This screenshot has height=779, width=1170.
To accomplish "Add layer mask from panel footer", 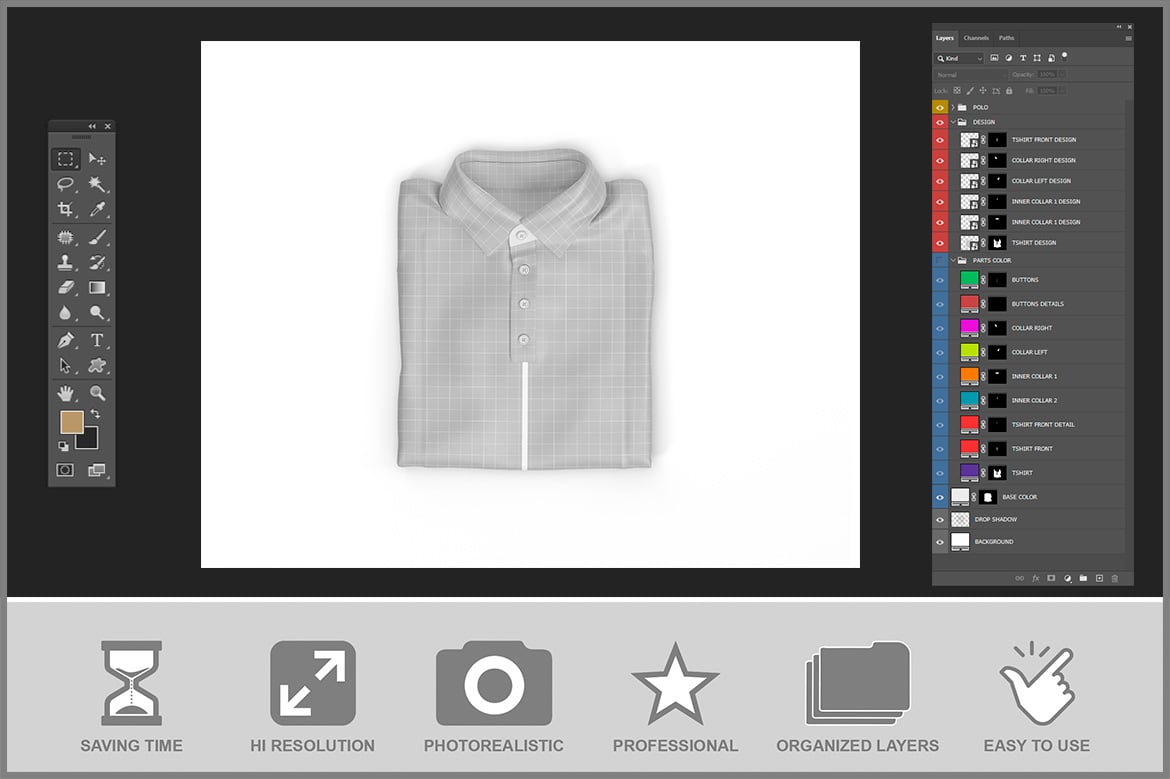I will [1051, 578].
